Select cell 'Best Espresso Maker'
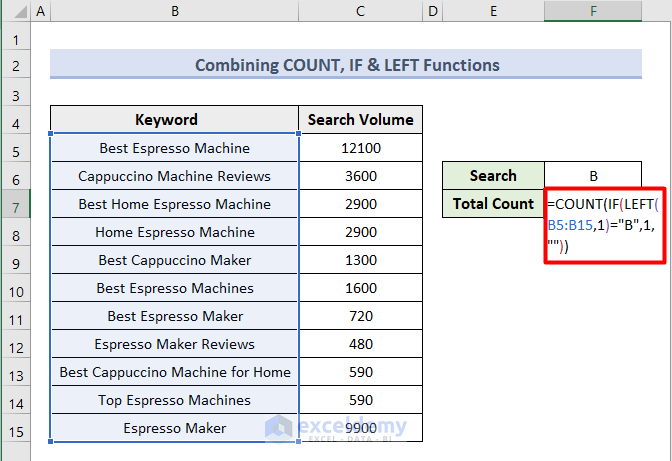 click(174, 316)
